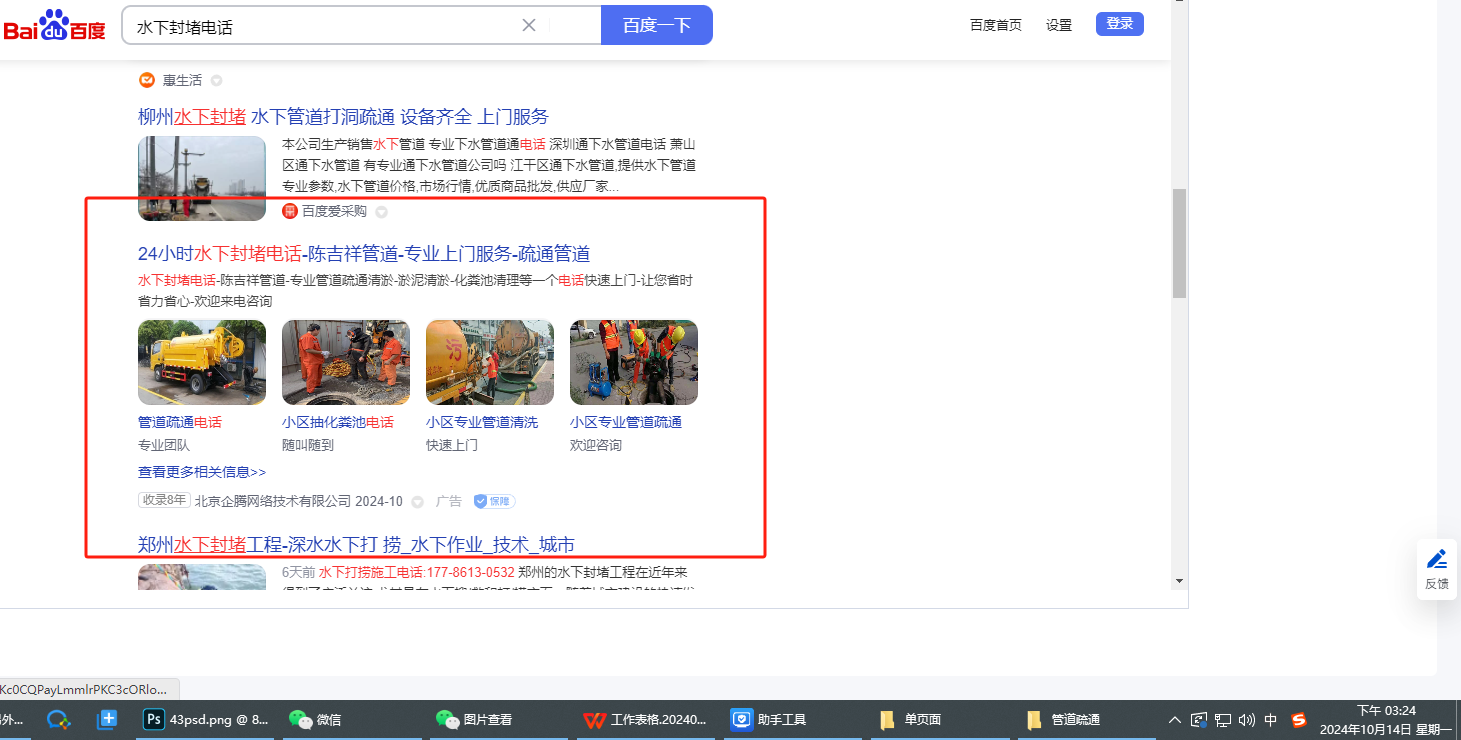Click the scrollbar down arrow
The height and width of the screenshot is (740, 1461).
pos(1180,581)
